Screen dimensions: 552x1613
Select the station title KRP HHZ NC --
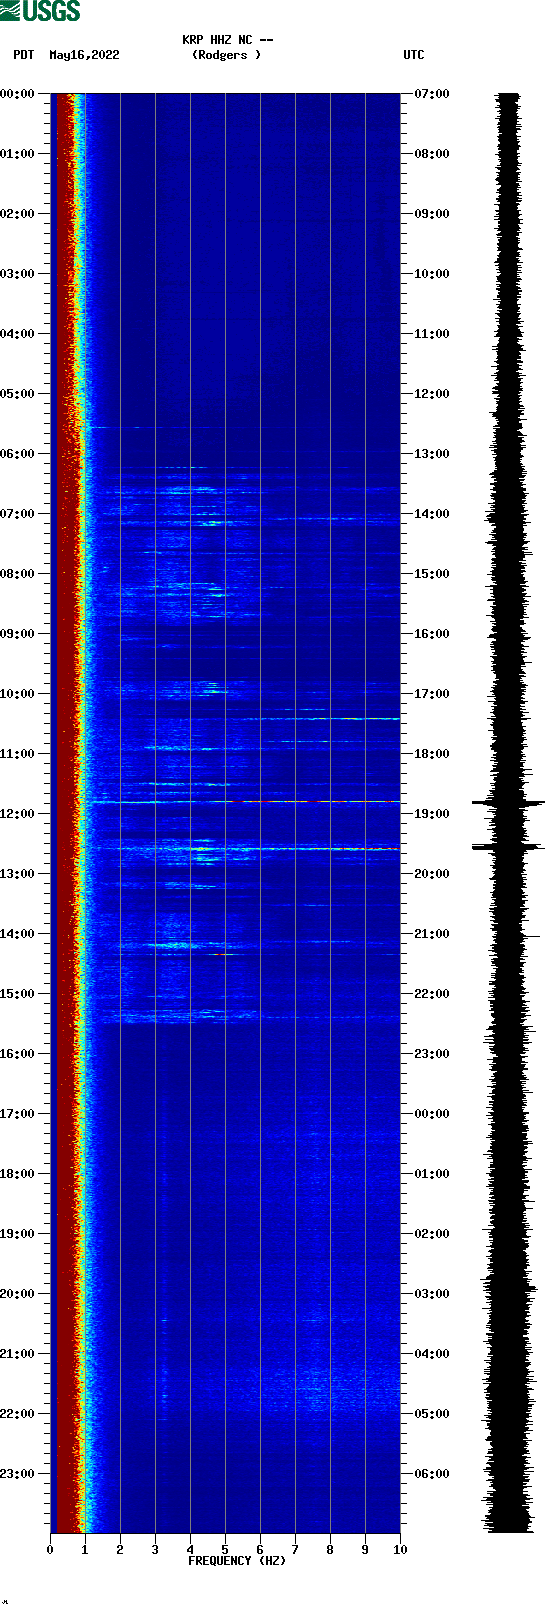pos(228,40)
